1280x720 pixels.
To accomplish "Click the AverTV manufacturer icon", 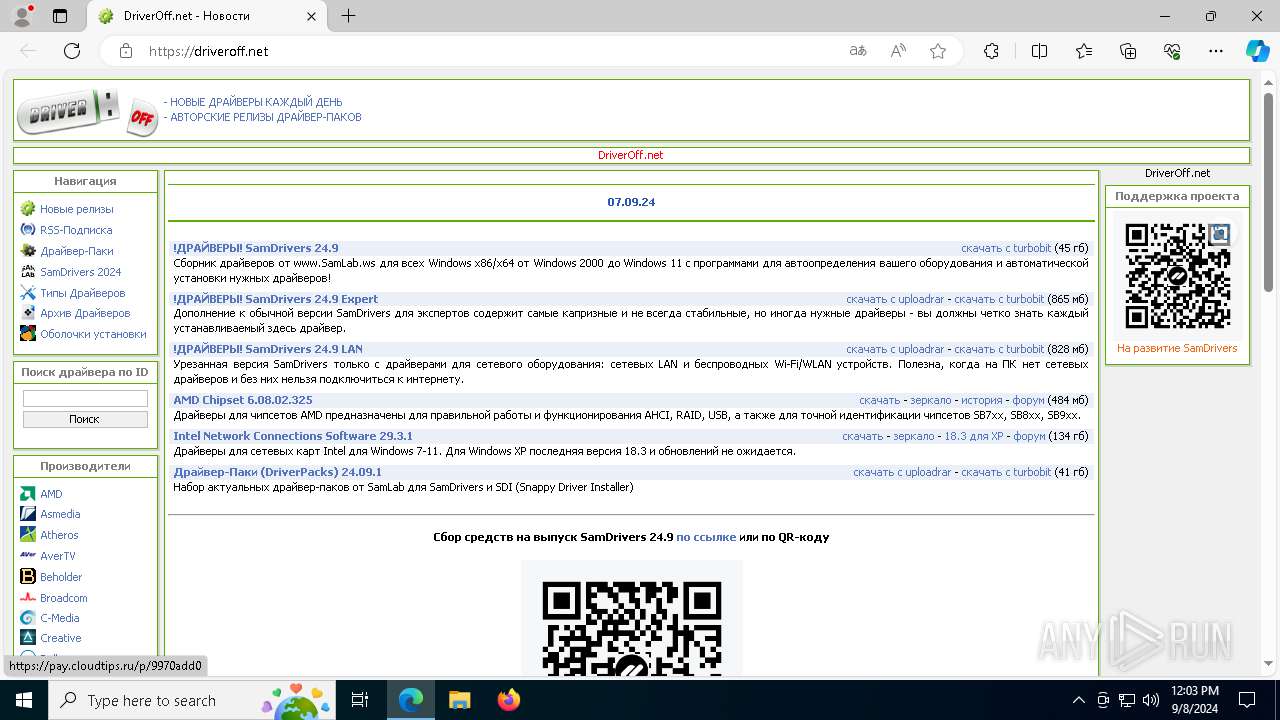I will point(28,556).
